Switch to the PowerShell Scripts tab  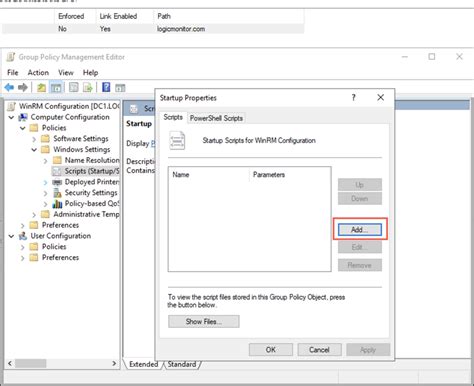tap(216, 118)
